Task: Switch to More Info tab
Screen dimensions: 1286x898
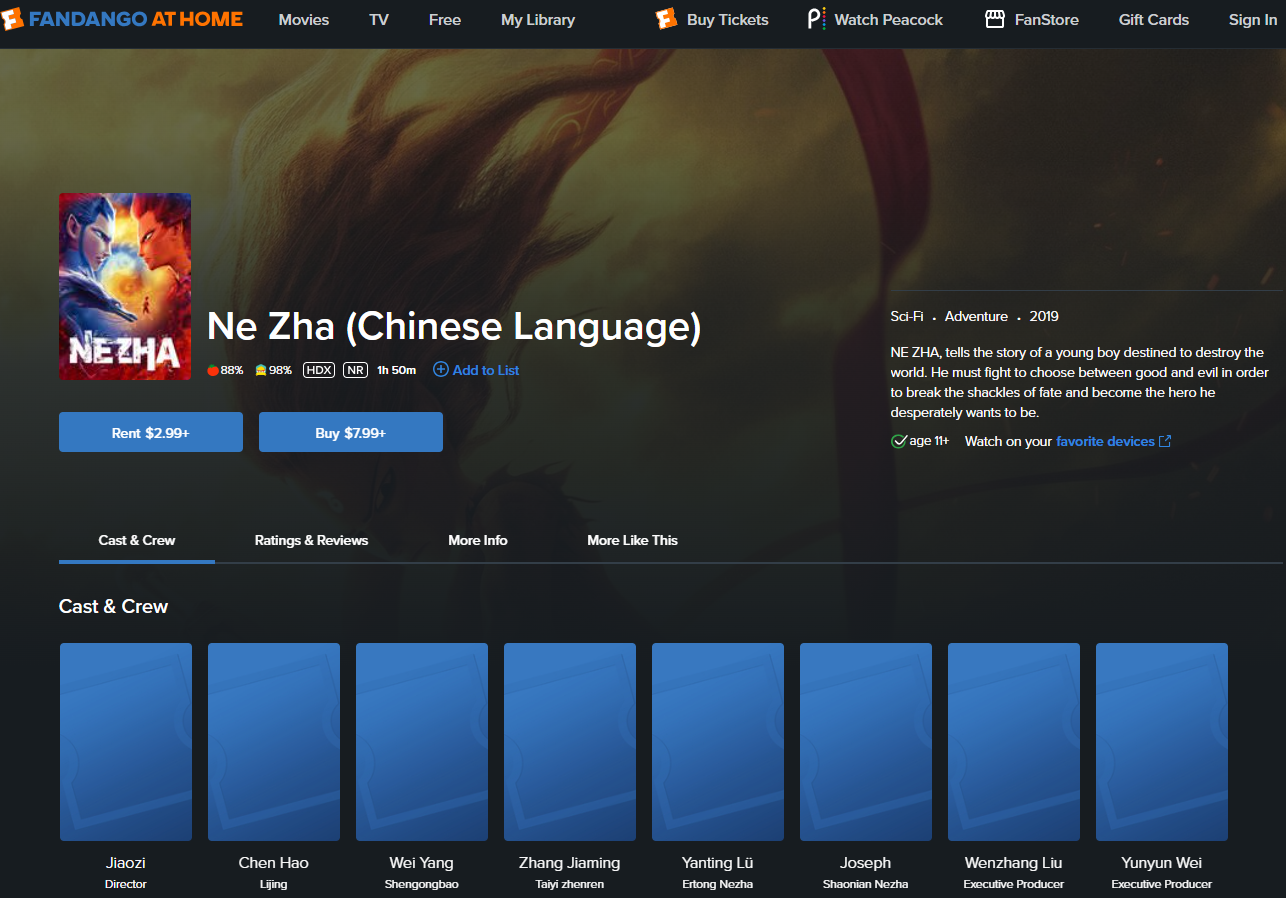Action: pyautogui.click(x=478, y=540)
